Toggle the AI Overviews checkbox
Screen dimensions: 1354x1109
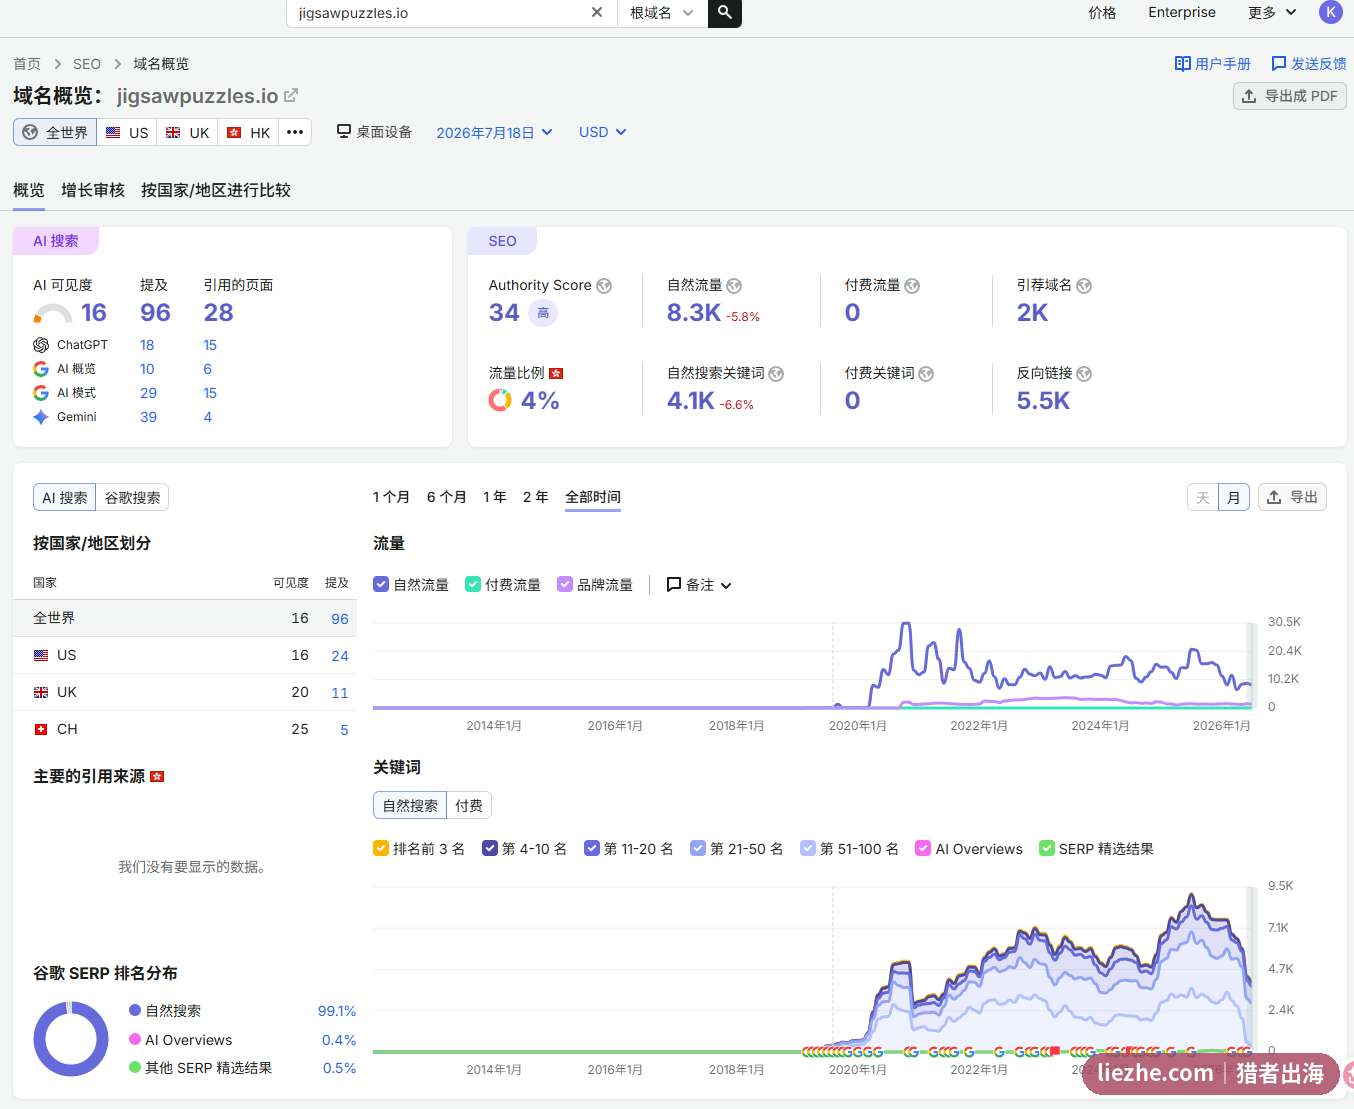click(924, 848)
